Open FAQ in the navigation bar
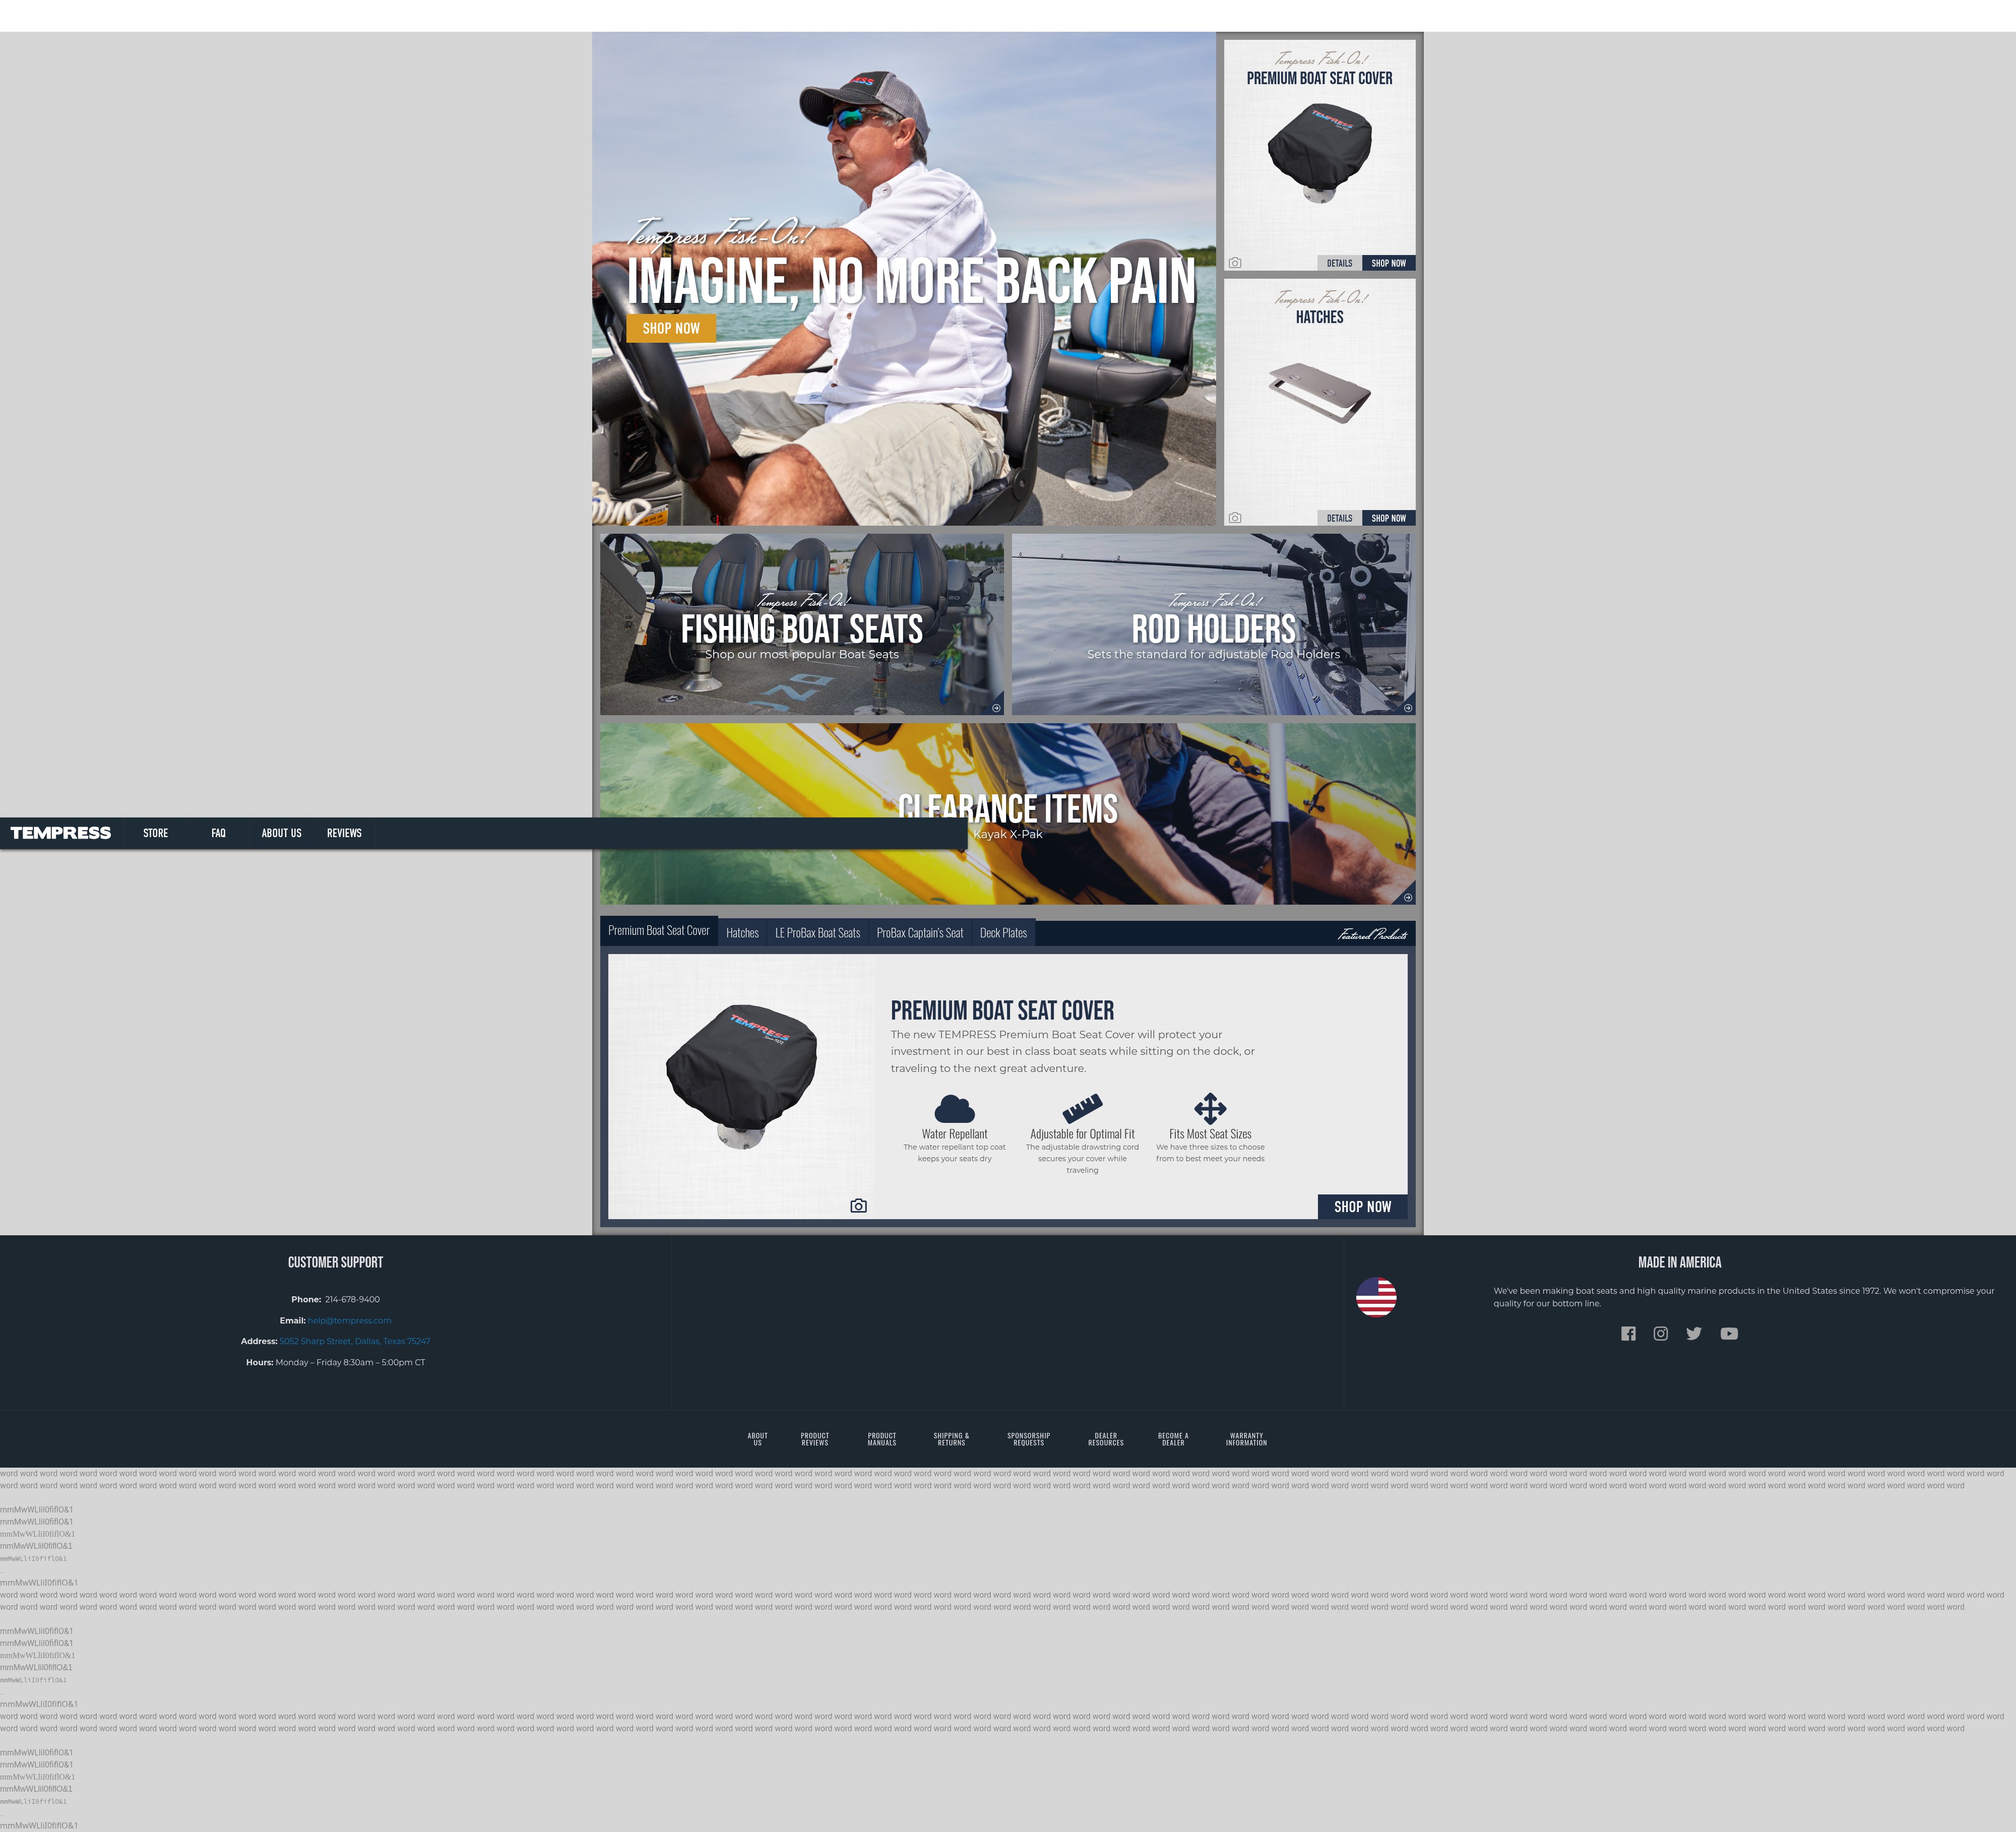The image size is (2016, 1832). coord(218,833)
